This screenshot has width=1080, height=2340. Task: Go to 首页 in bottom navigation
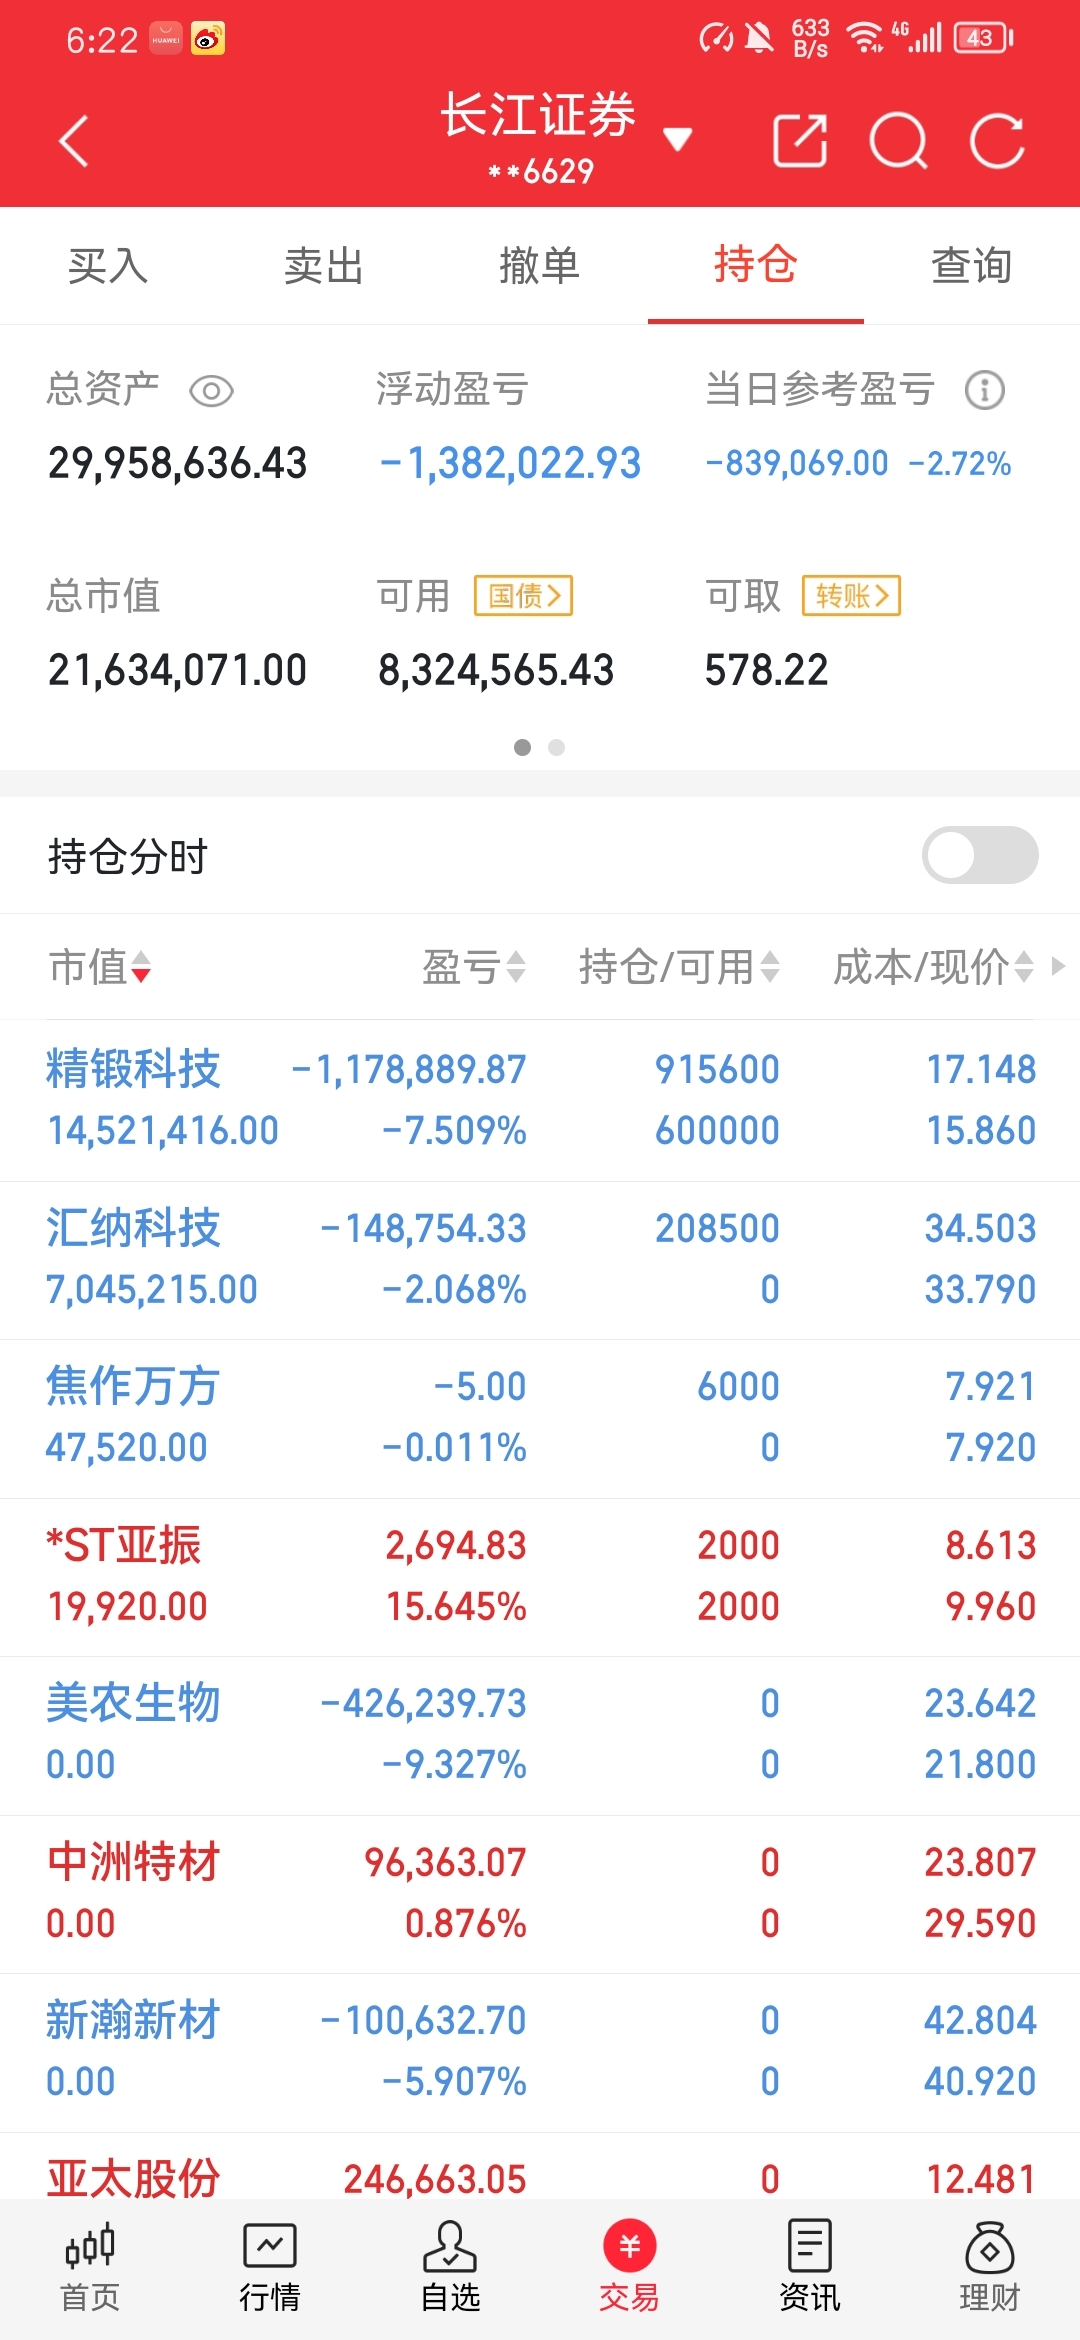point(90,2267)
